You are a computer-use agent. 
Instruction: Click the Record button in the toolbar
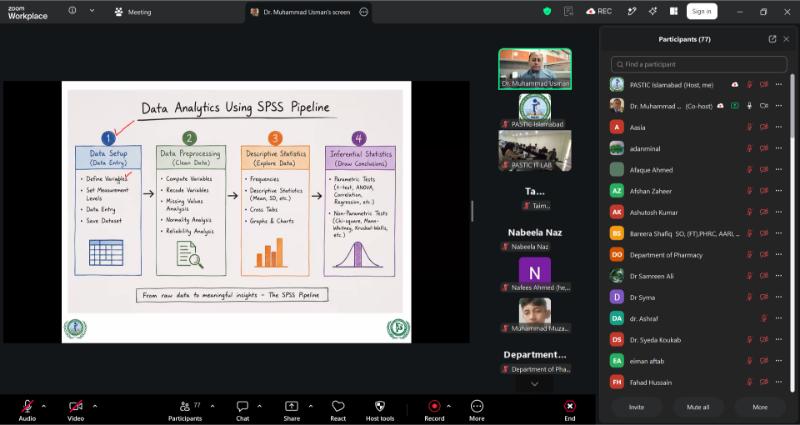pyautogui.click(x=434, y=411)
